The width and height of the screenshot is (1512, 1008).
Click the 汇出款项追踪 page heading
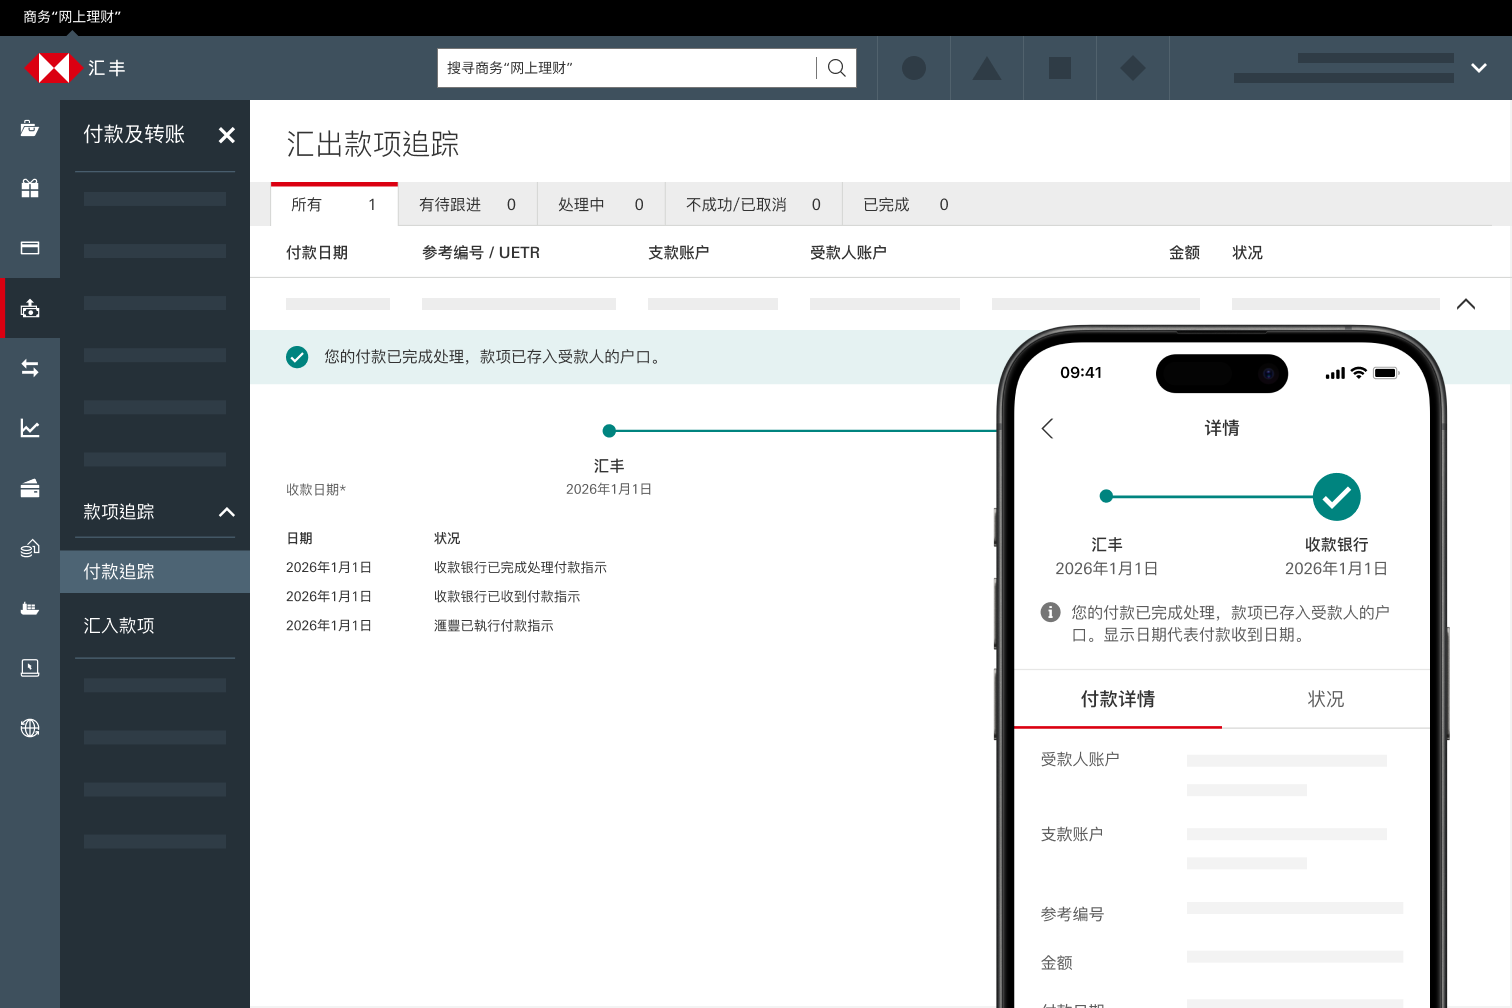coord(373,144)
